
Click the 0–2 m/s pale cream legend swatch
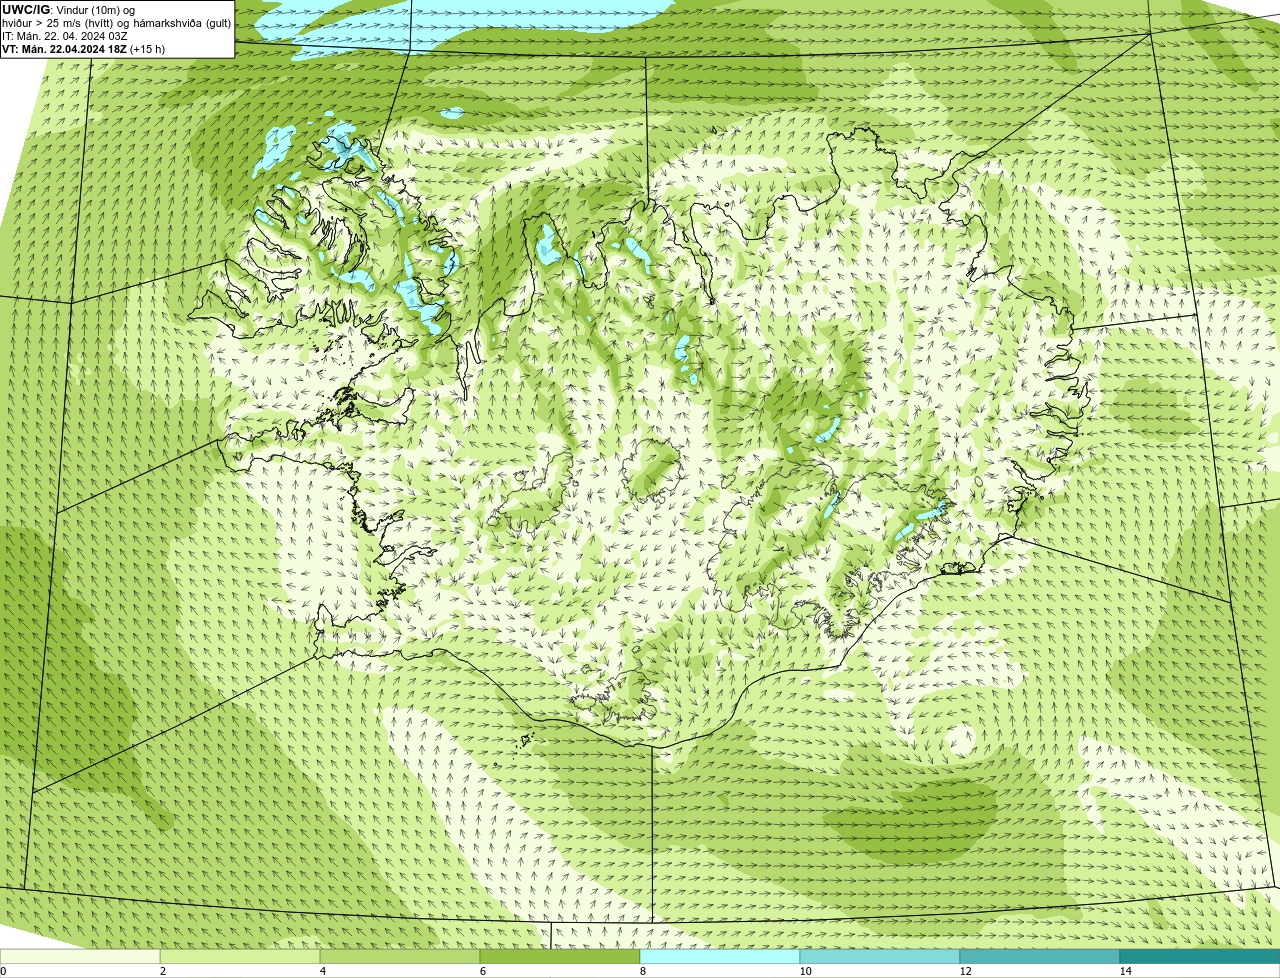(80, 956)
